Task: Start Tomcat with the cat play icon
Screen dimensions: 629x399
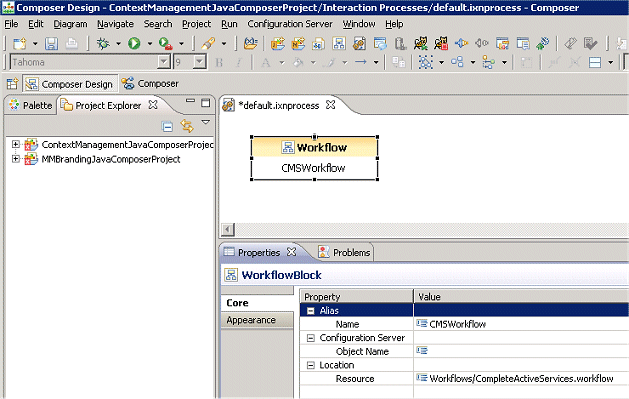Action: (x=420, y=43)
